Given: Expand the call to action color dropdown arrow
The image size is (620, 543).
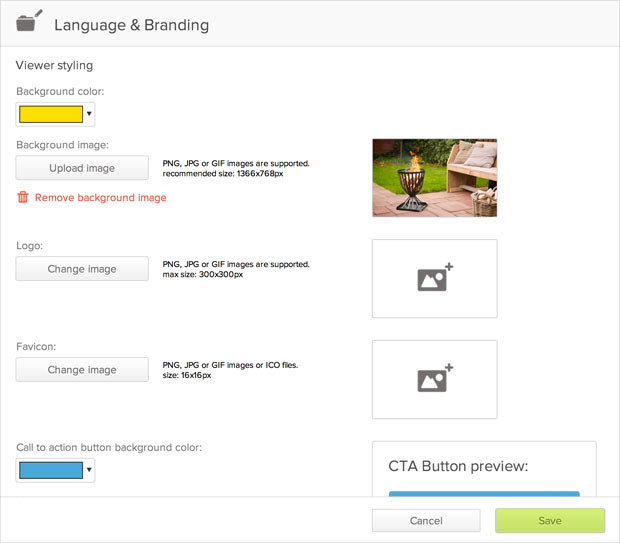Looking at the screenshot, I should [x=89, y=470].
